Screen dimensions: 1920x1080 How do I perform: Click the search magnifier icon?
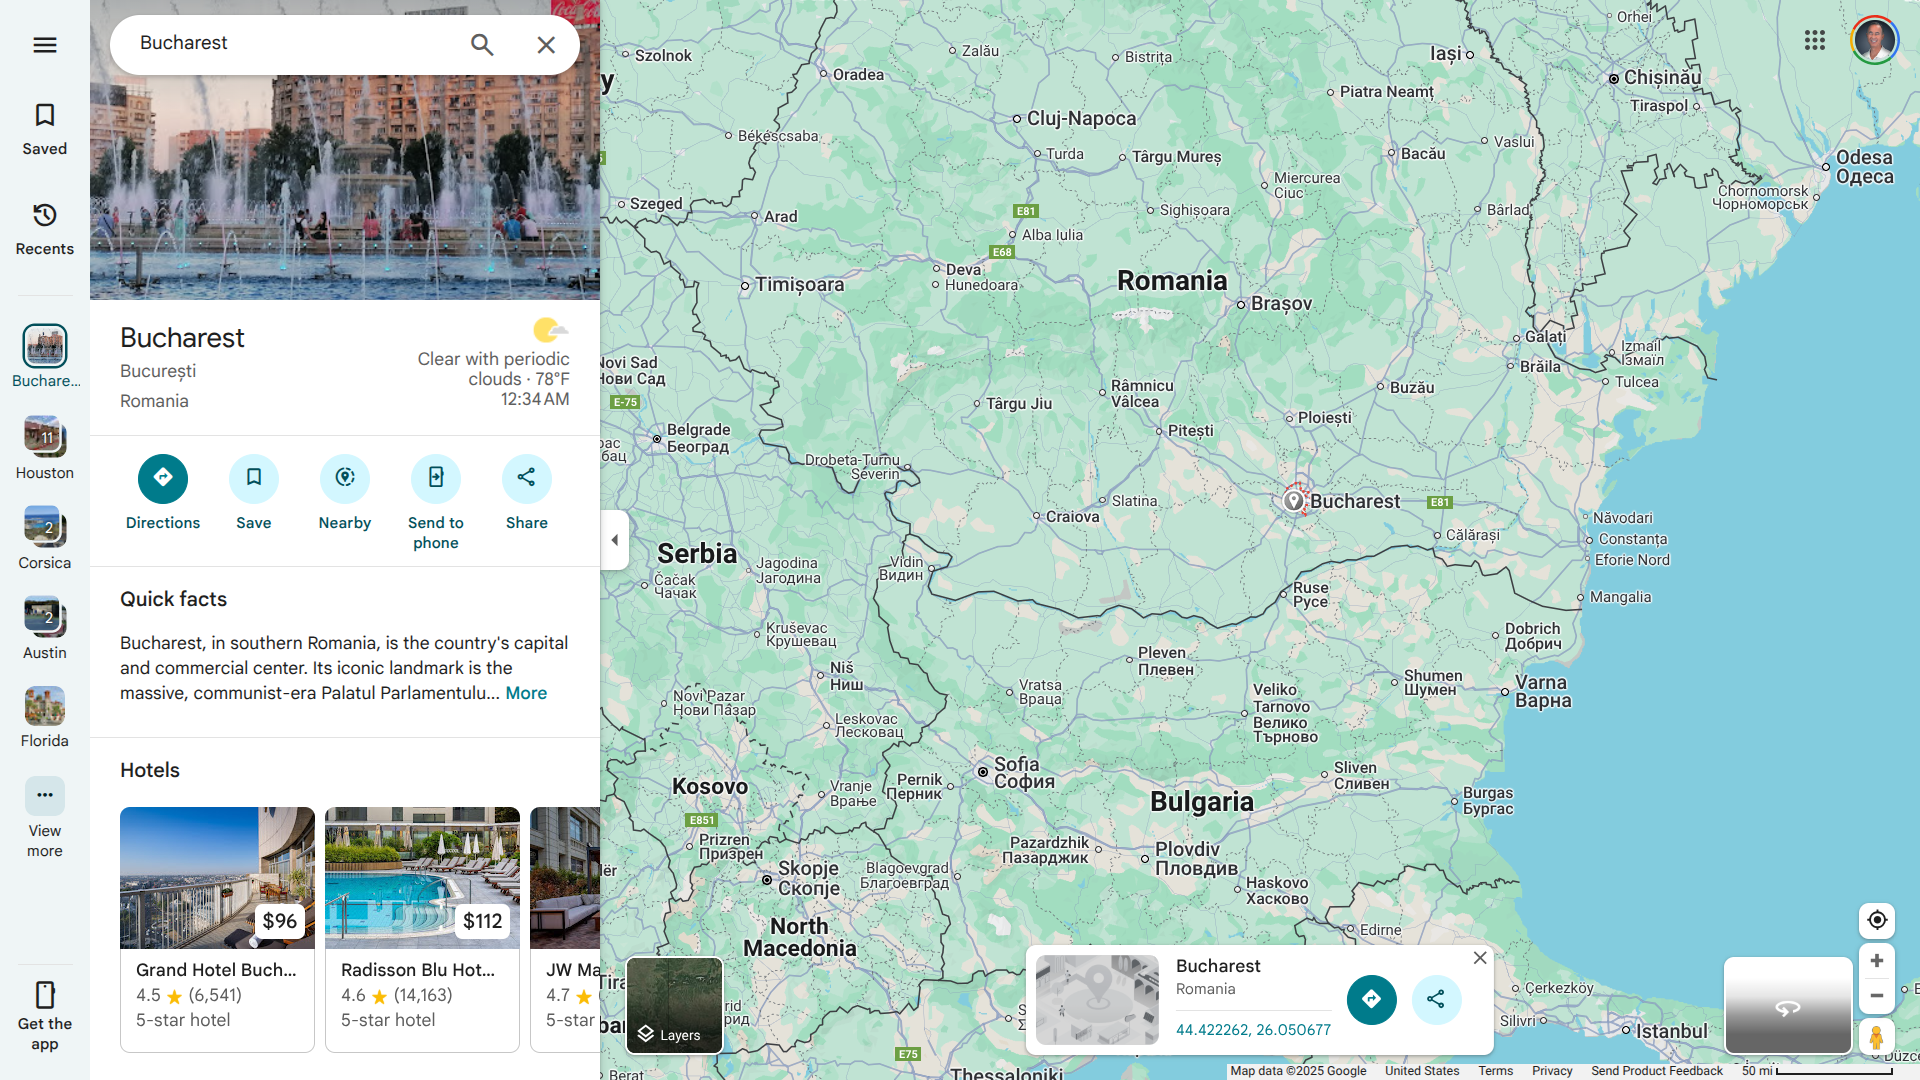pos(482,45)
